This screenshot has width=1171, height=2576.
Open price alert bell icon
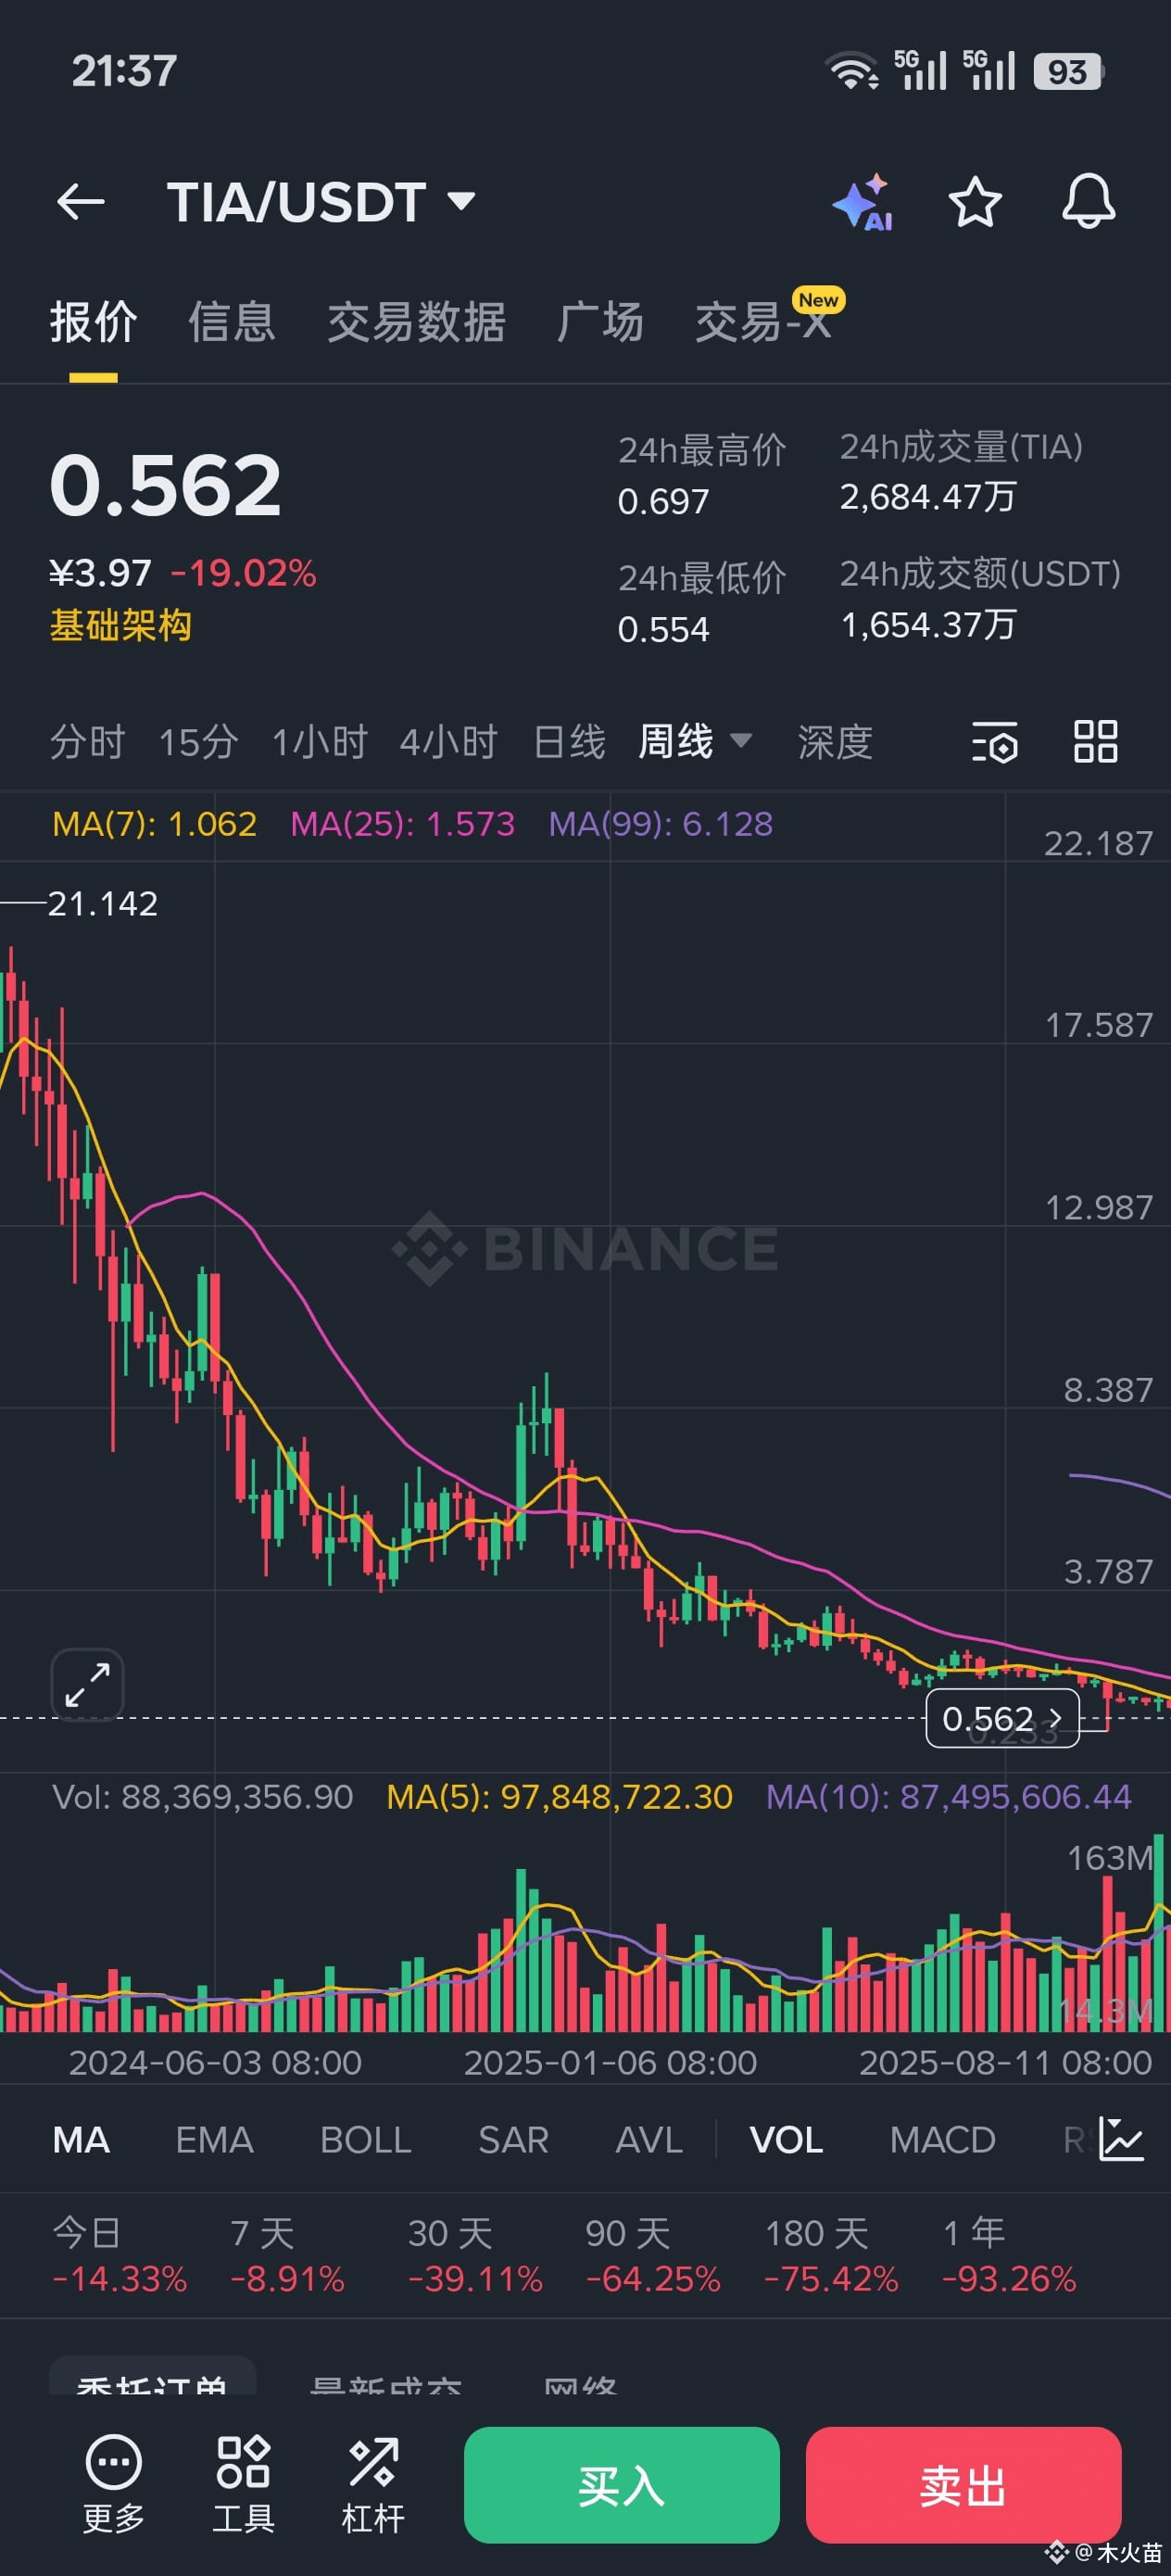tap(1088, 201)
